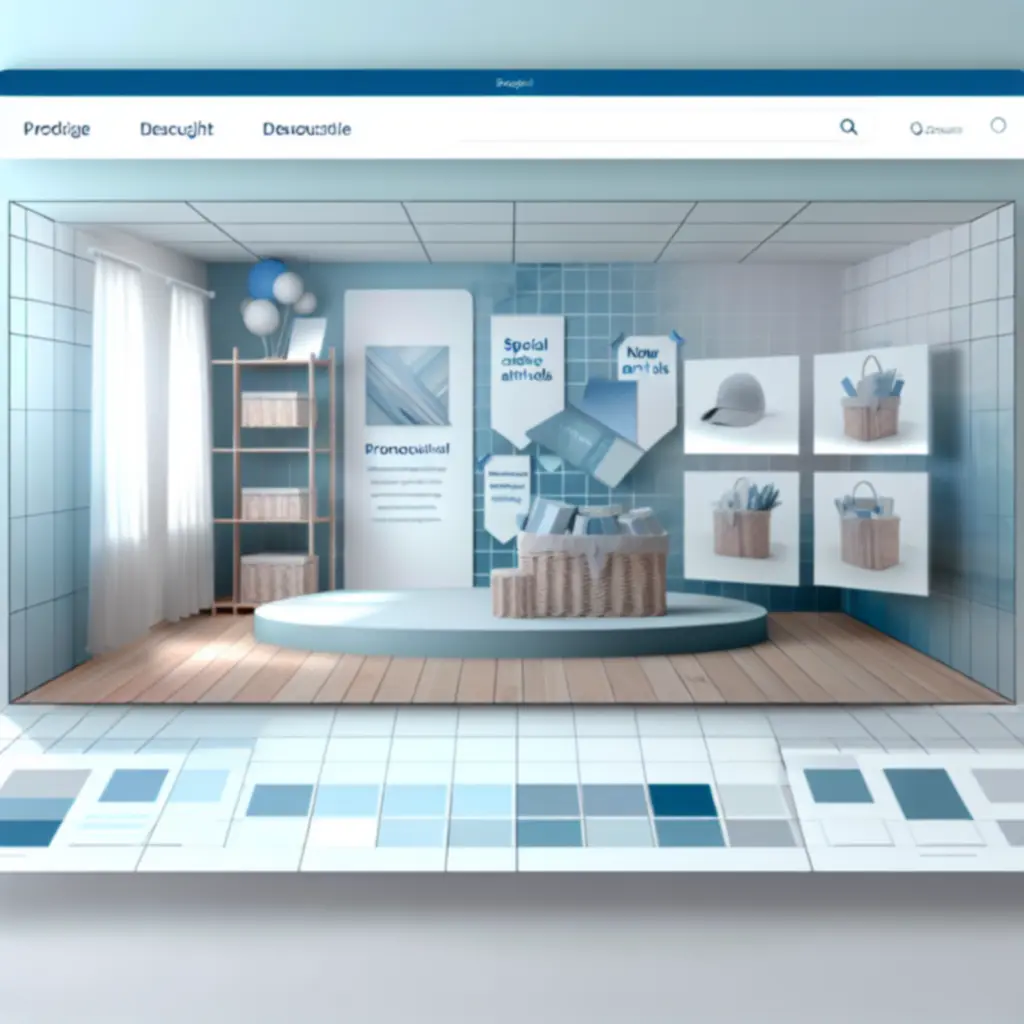Click the circular icon at far right of navbar
This screenshot has width=1024, height=1024.
pos(997,126)
